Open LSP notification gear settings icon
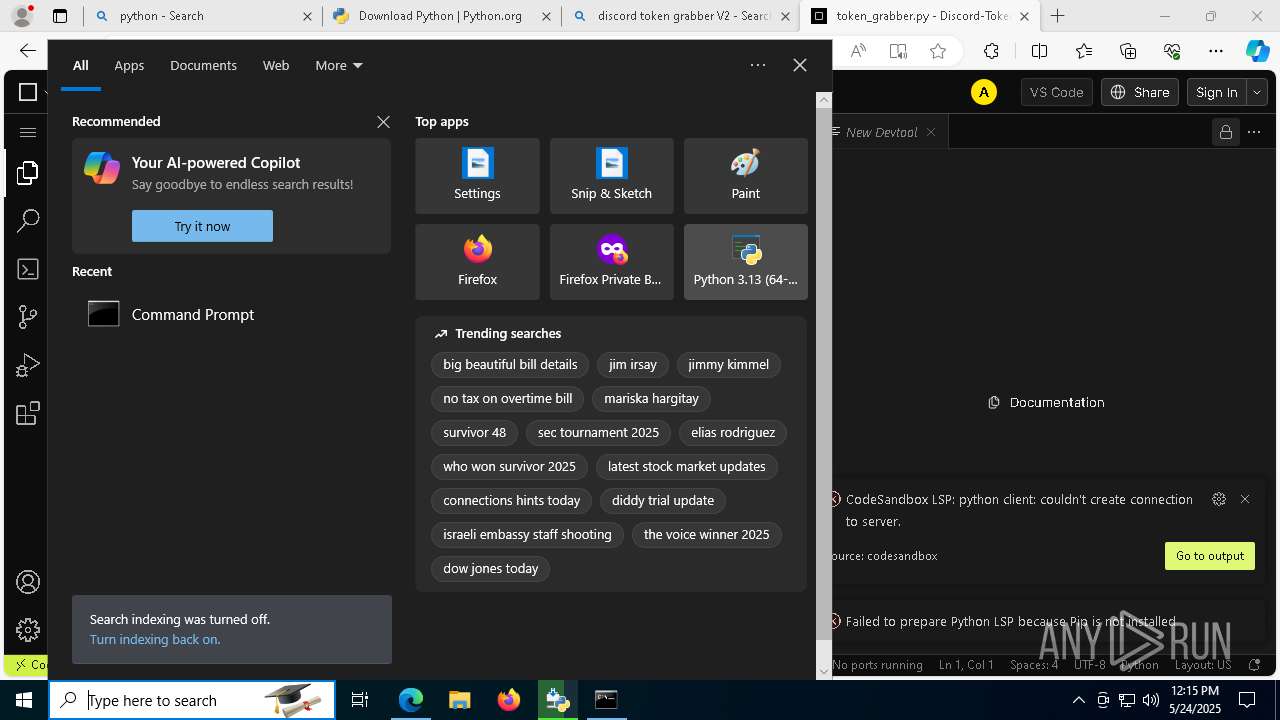This screenshot has height=720, width=1280. point(1218,499)
